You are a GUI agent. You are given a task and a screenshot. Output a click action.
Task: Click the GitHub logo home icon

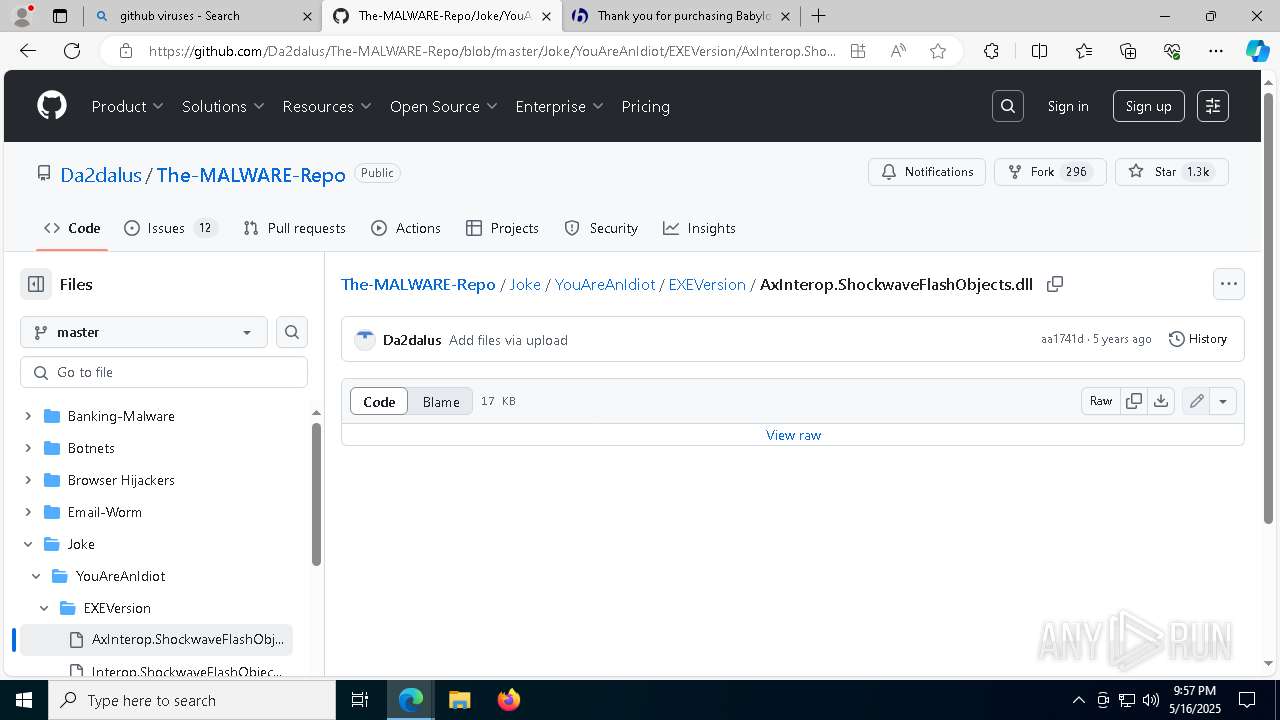[x=52, y=106]
